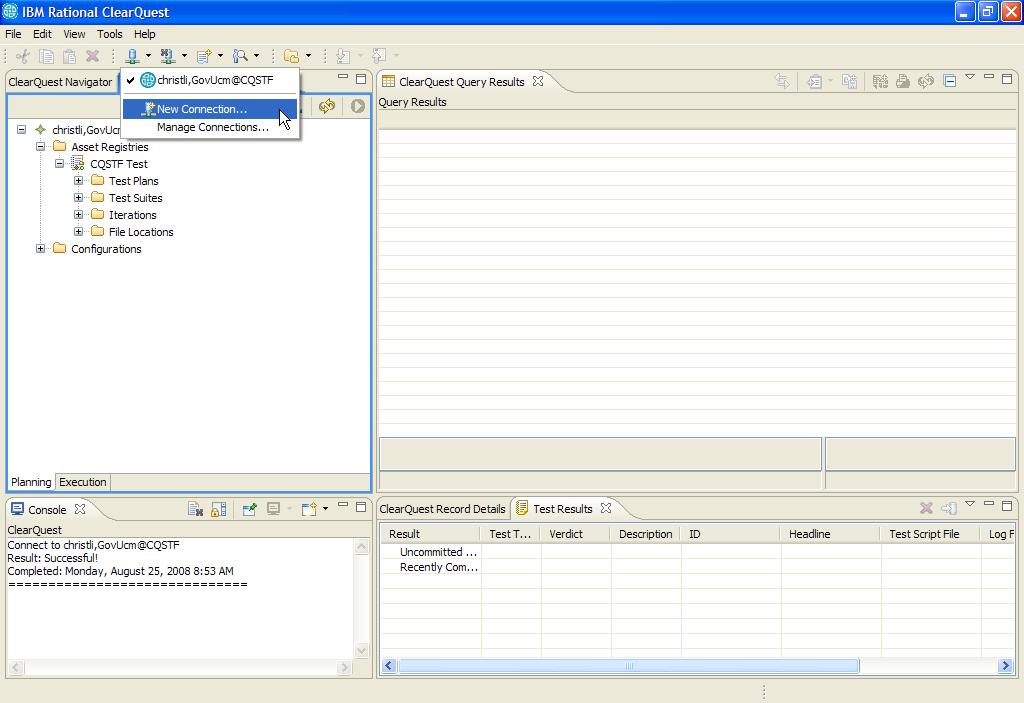The height and width of the screenshot is (703, 1024).
Task: Select the Test Results tab
Action: point(562,509)
